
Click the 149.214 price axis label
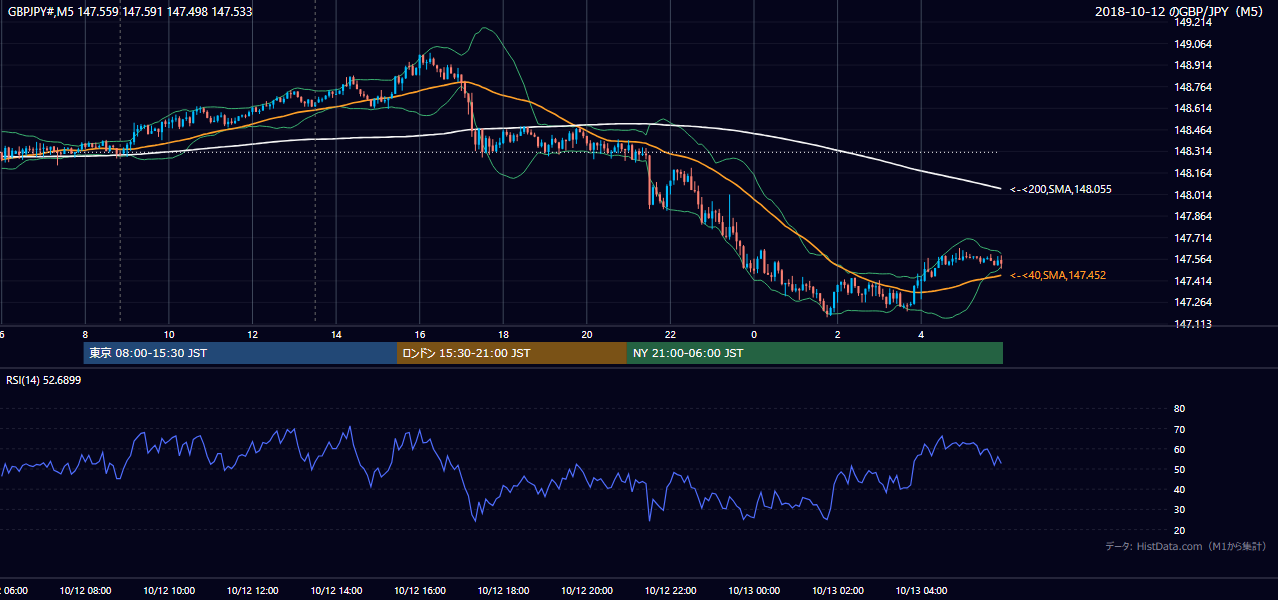pos(1193,22)
